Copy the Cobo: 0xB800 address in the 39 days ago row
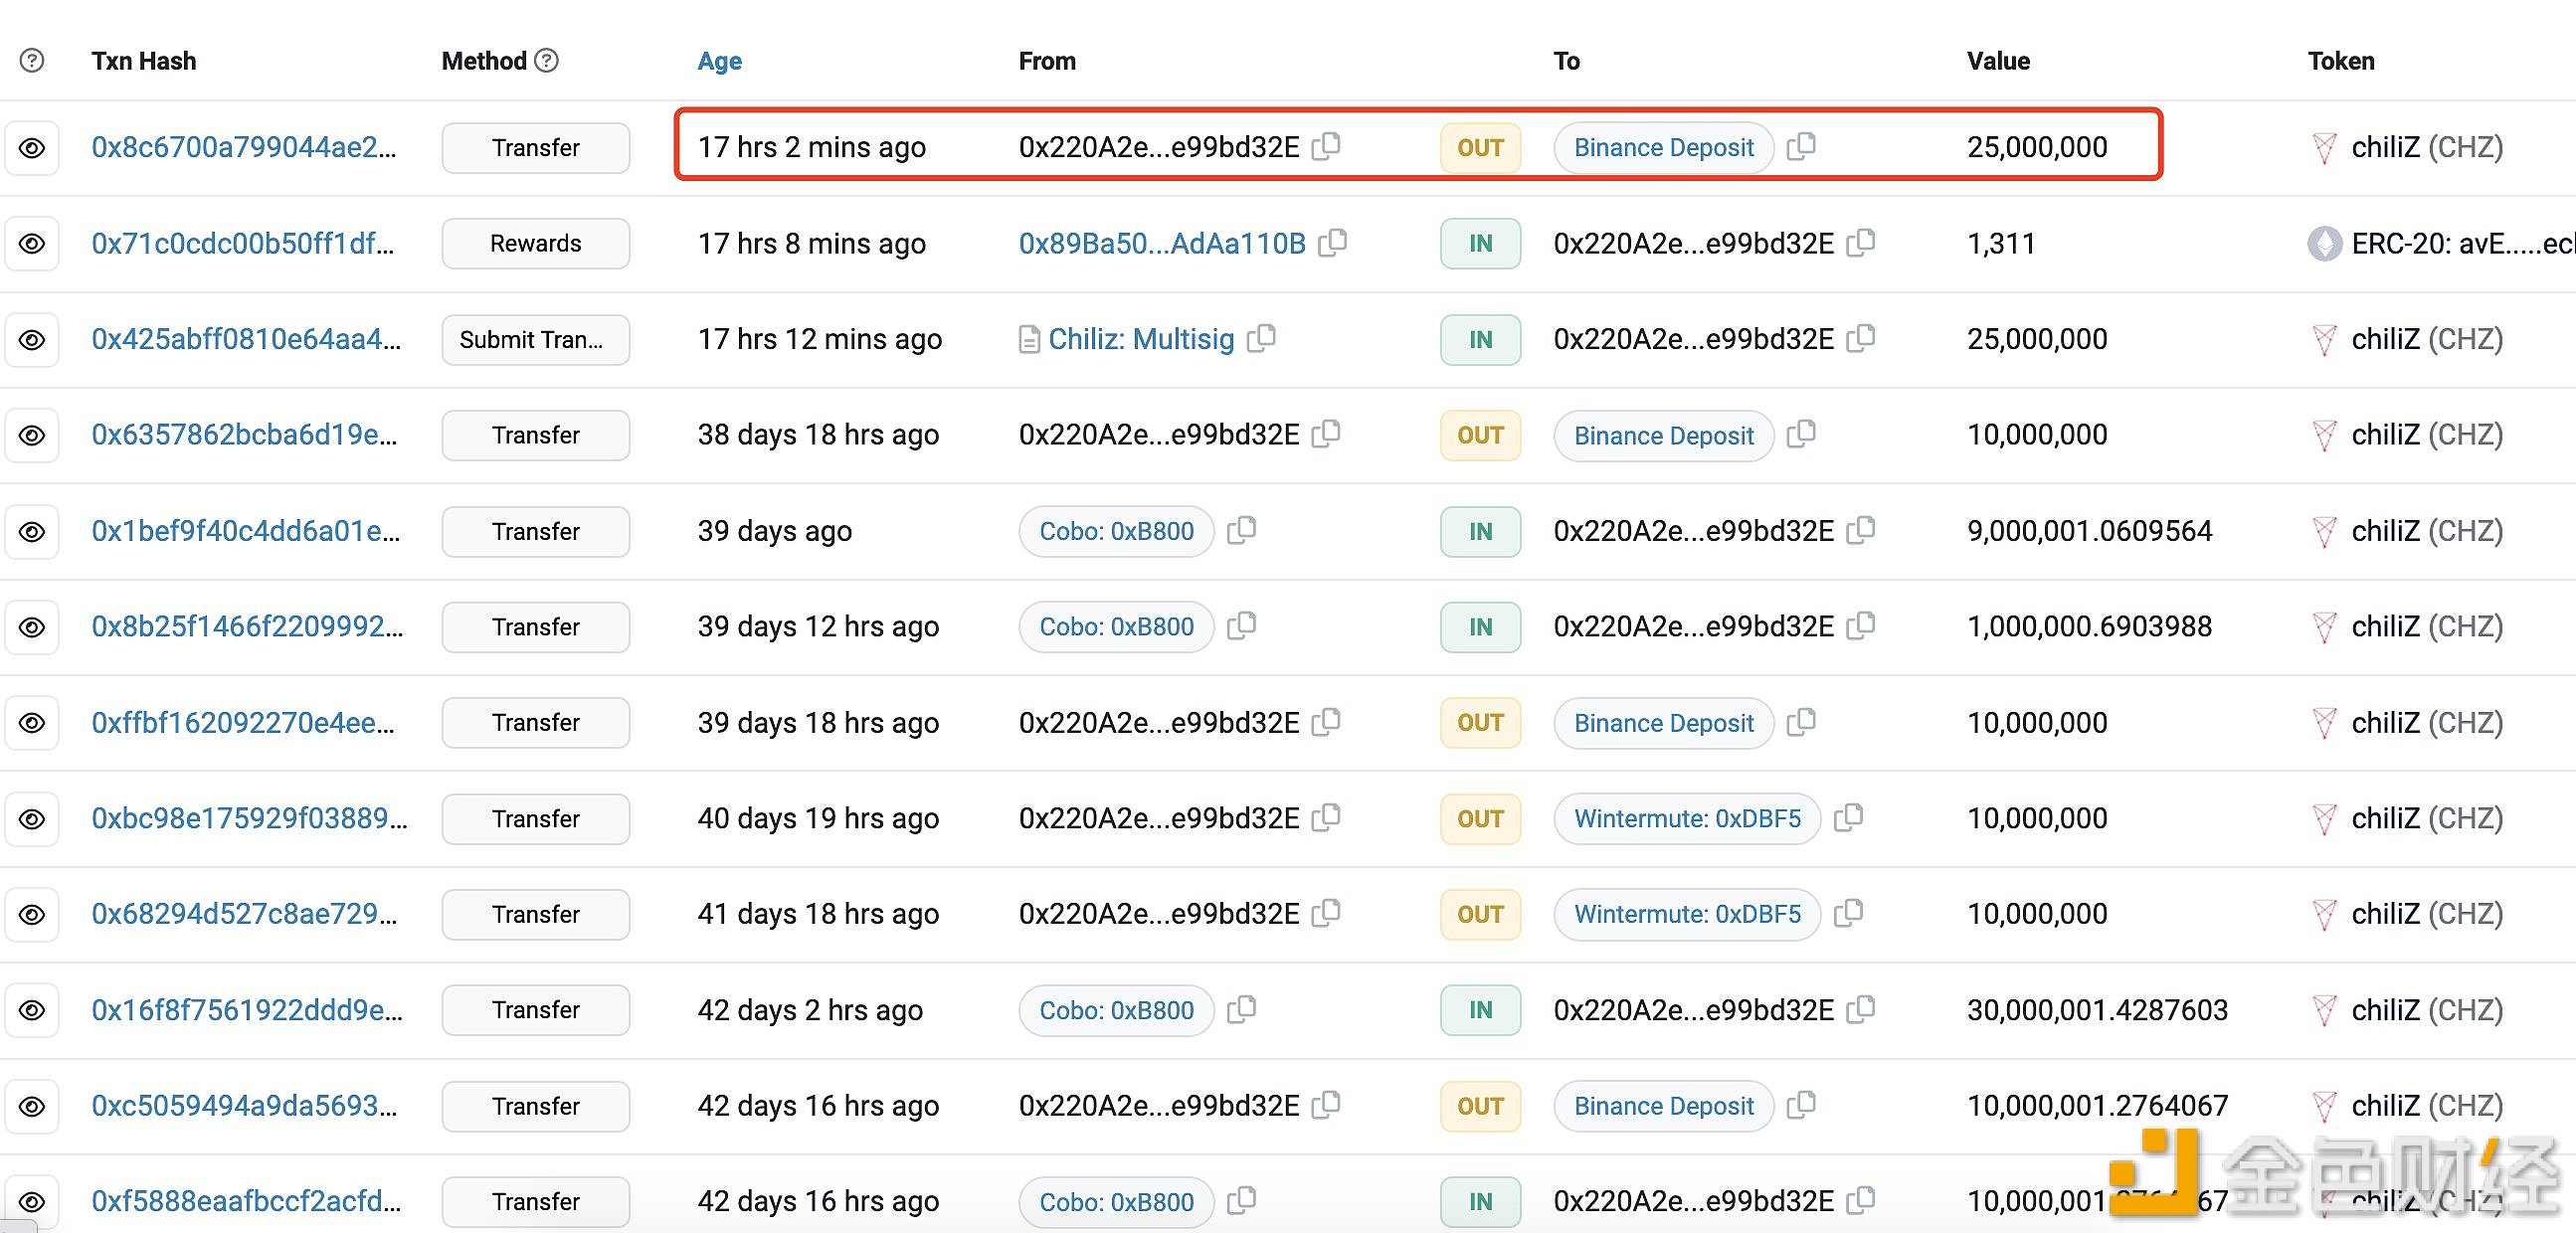The image size is (2576, 1233). pyautogui.click(x=1242, y=529)
